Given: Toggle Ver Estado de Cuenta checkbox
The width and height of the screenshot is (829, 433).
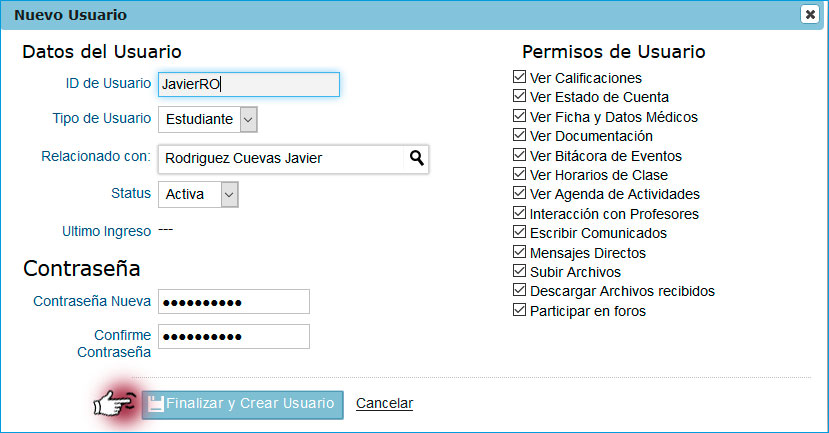Looking at the screenshot, I should [x=519, y=97].
